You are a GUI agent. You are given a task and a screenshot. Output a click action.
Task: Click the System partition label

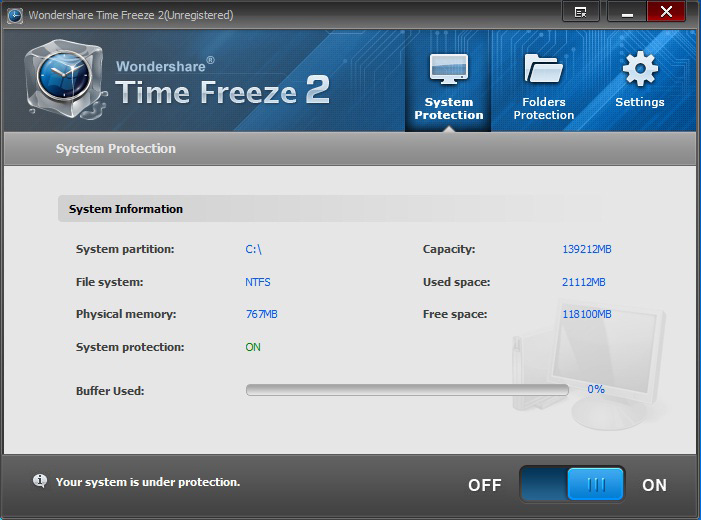pos(125,249)
